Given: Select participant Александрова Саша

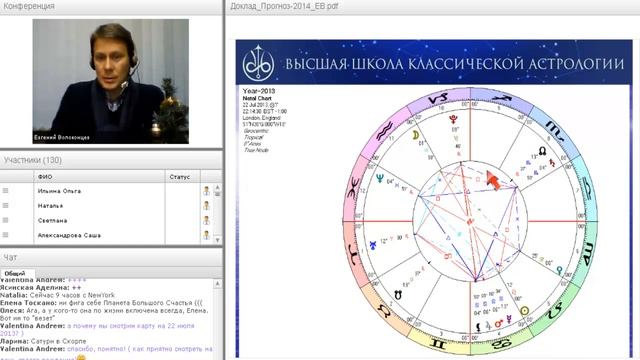Looking at the screenshot, I should [69, 235].
